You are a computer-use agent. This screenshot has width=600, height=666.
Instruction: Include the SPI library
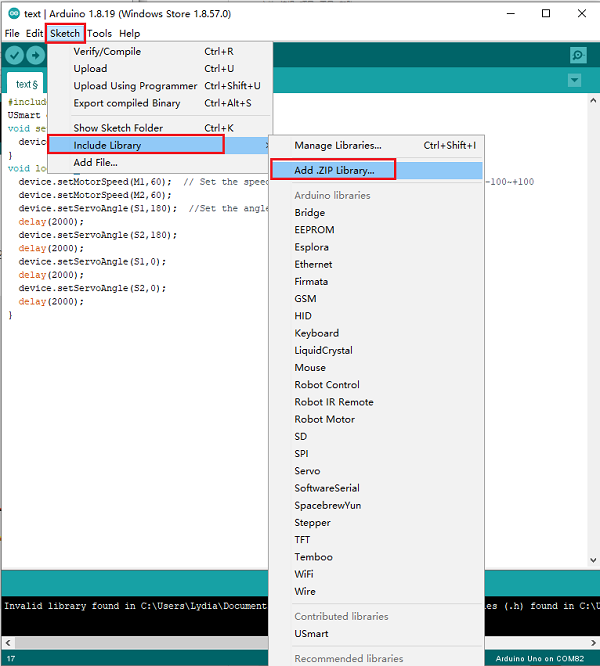pyautogui.click(x=377, y=454)
